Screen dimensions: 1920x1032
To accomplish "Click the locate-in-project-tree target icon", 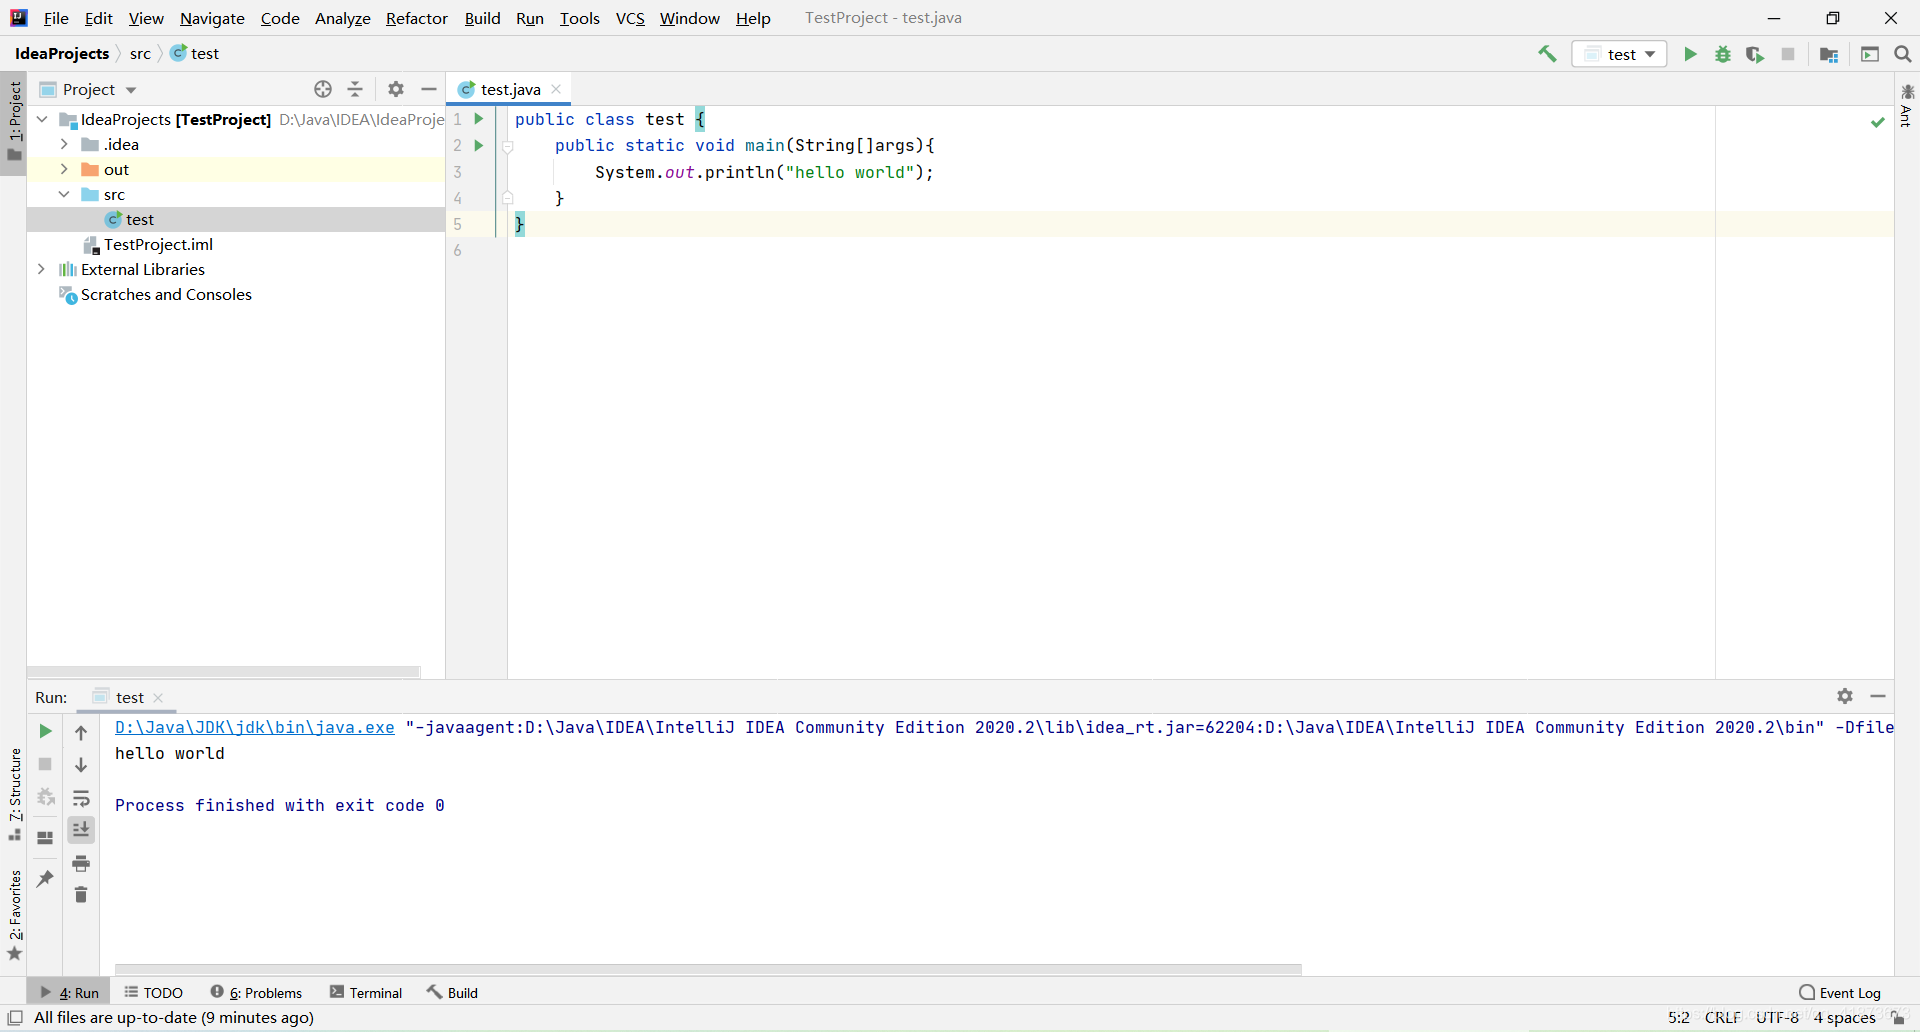I will (322, 89).
